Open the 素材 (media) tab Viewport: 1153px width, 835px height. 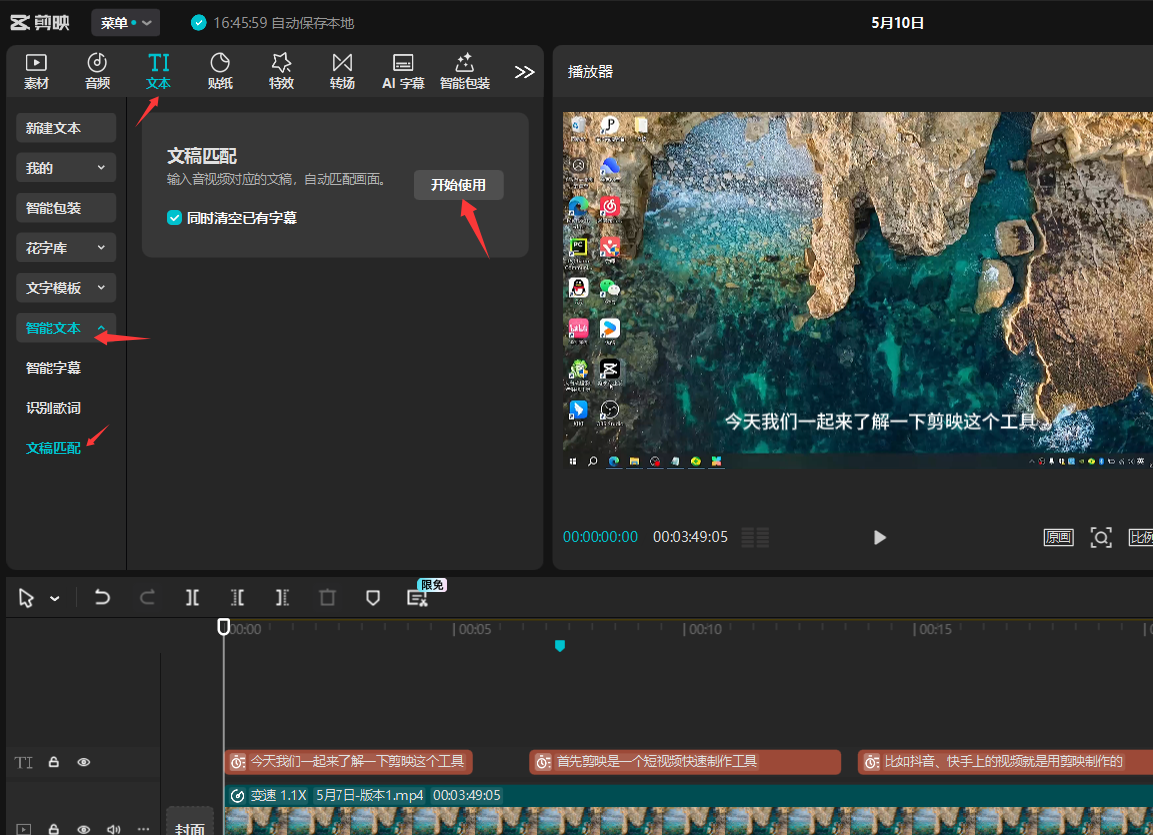[36, 71]
